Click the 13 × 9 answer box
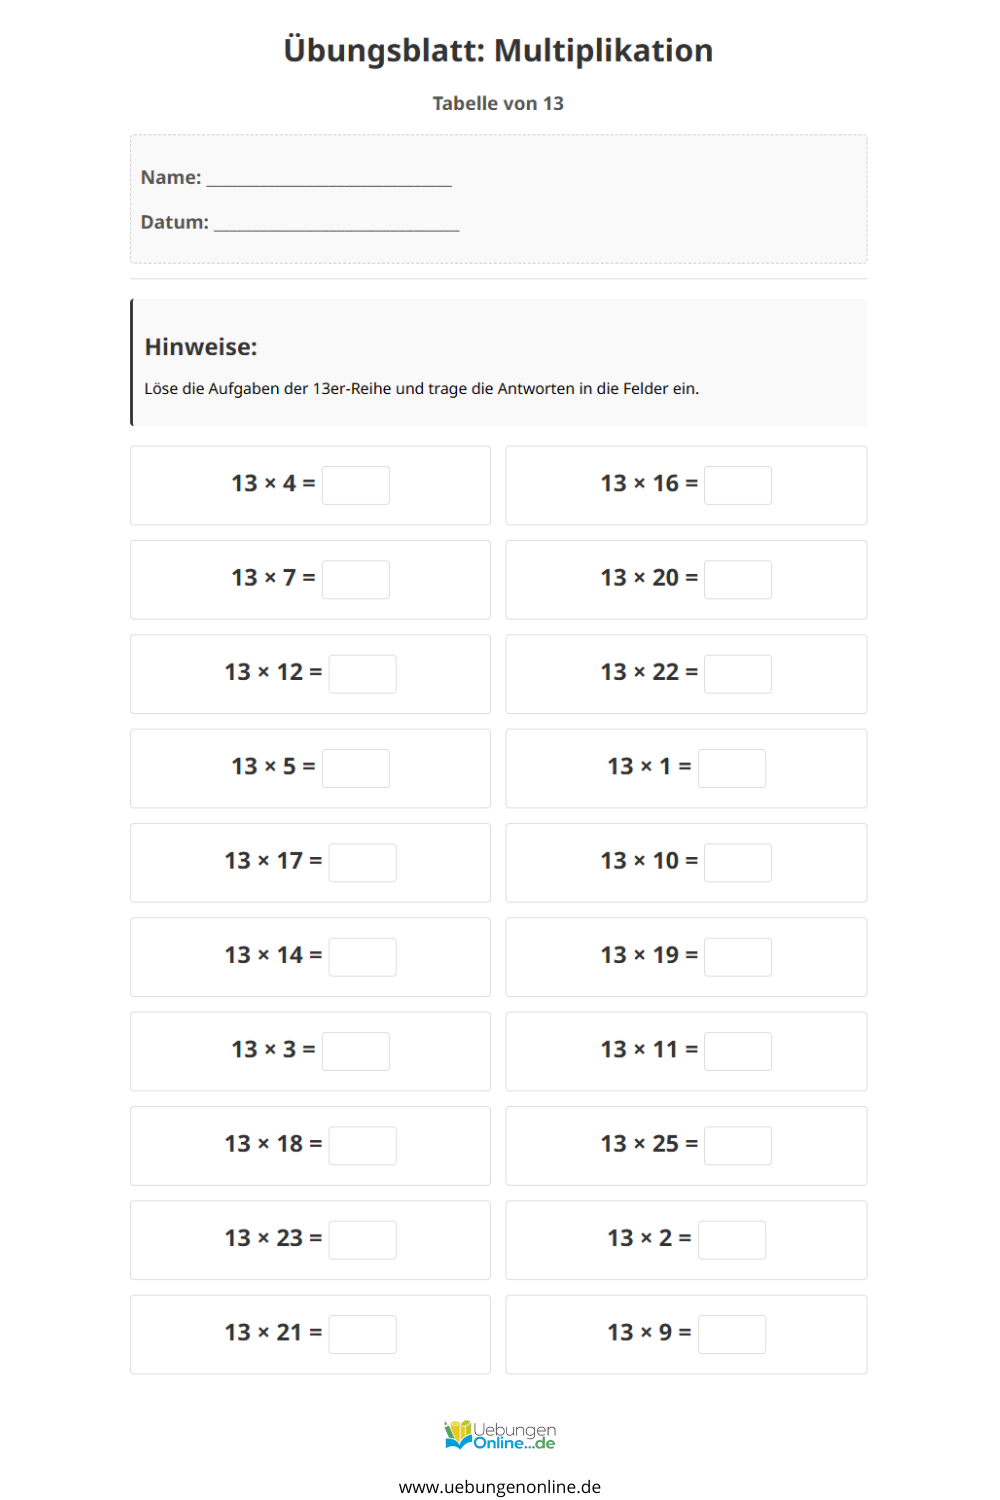This screenshot has width=1000, height=1500. click(732, 1334)
